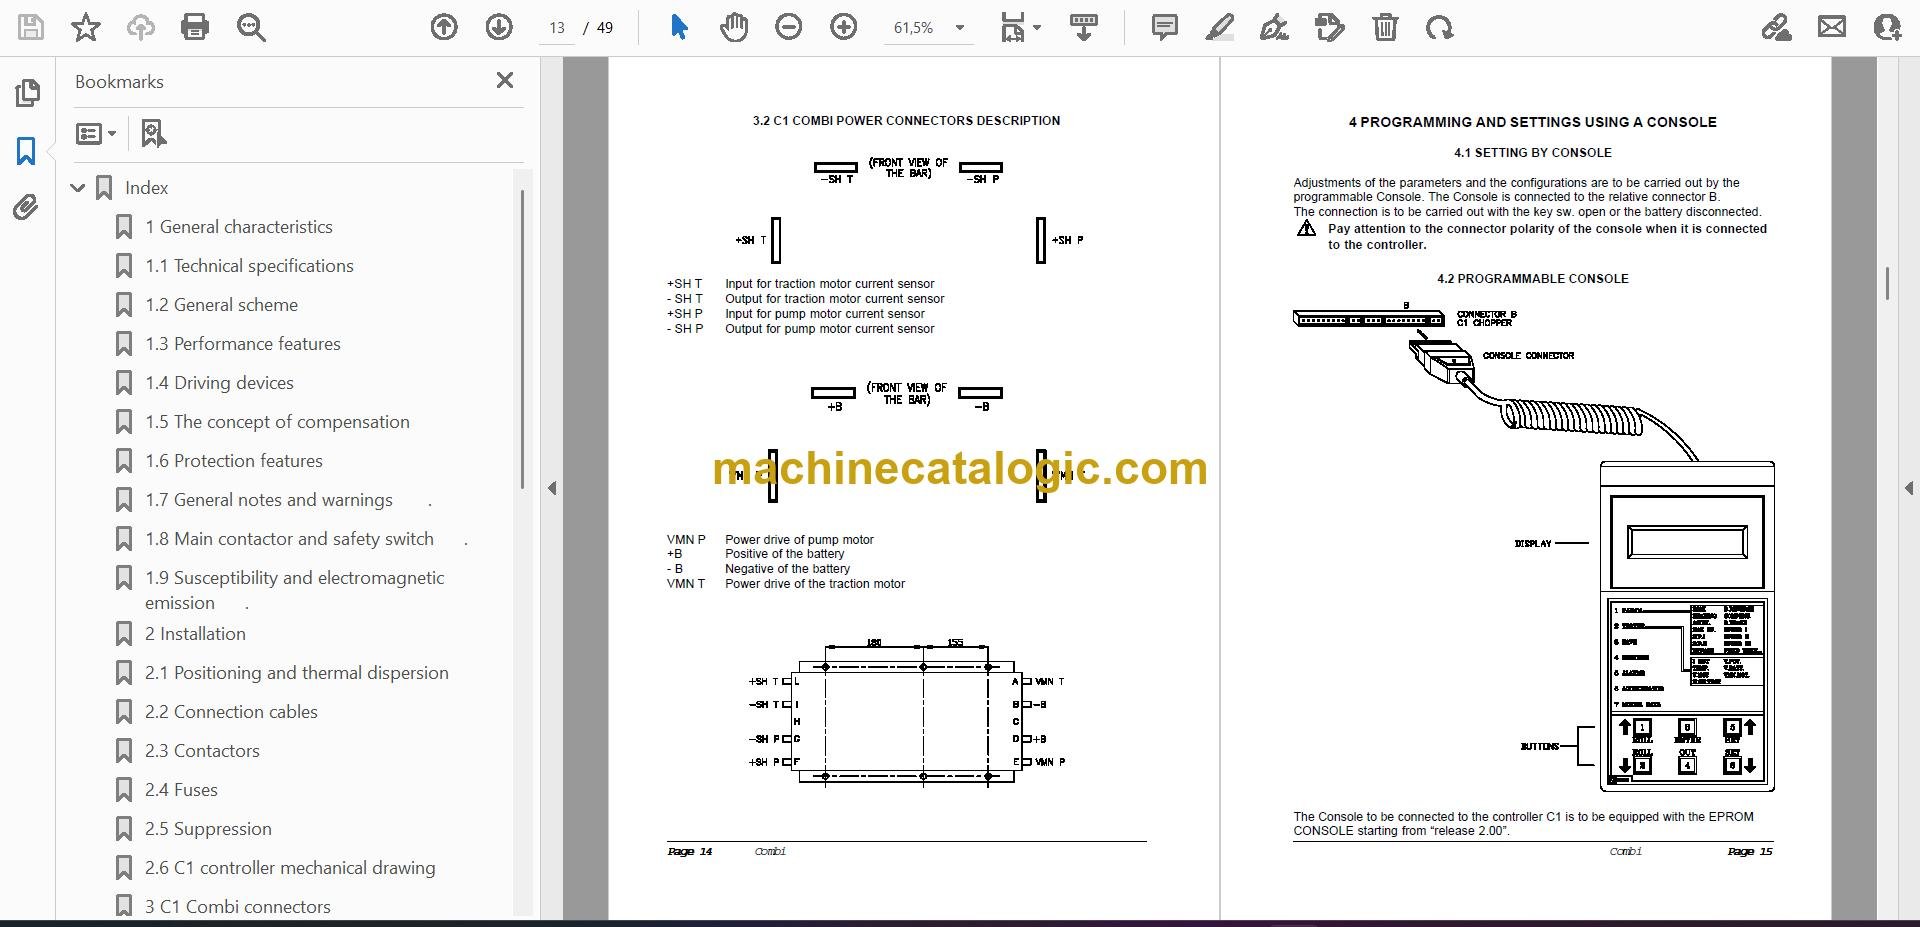This screenshot has height=927, width=1920.
Task: Open the share with others account icon
Action: coord(1887,27)
